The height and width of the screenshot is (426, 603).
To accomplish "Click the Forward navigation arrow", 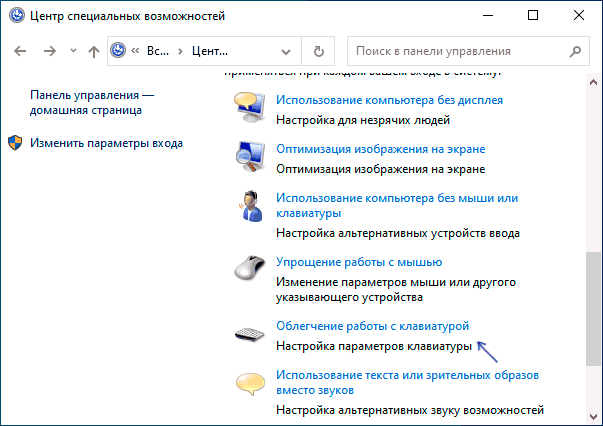I will [50, 51].
